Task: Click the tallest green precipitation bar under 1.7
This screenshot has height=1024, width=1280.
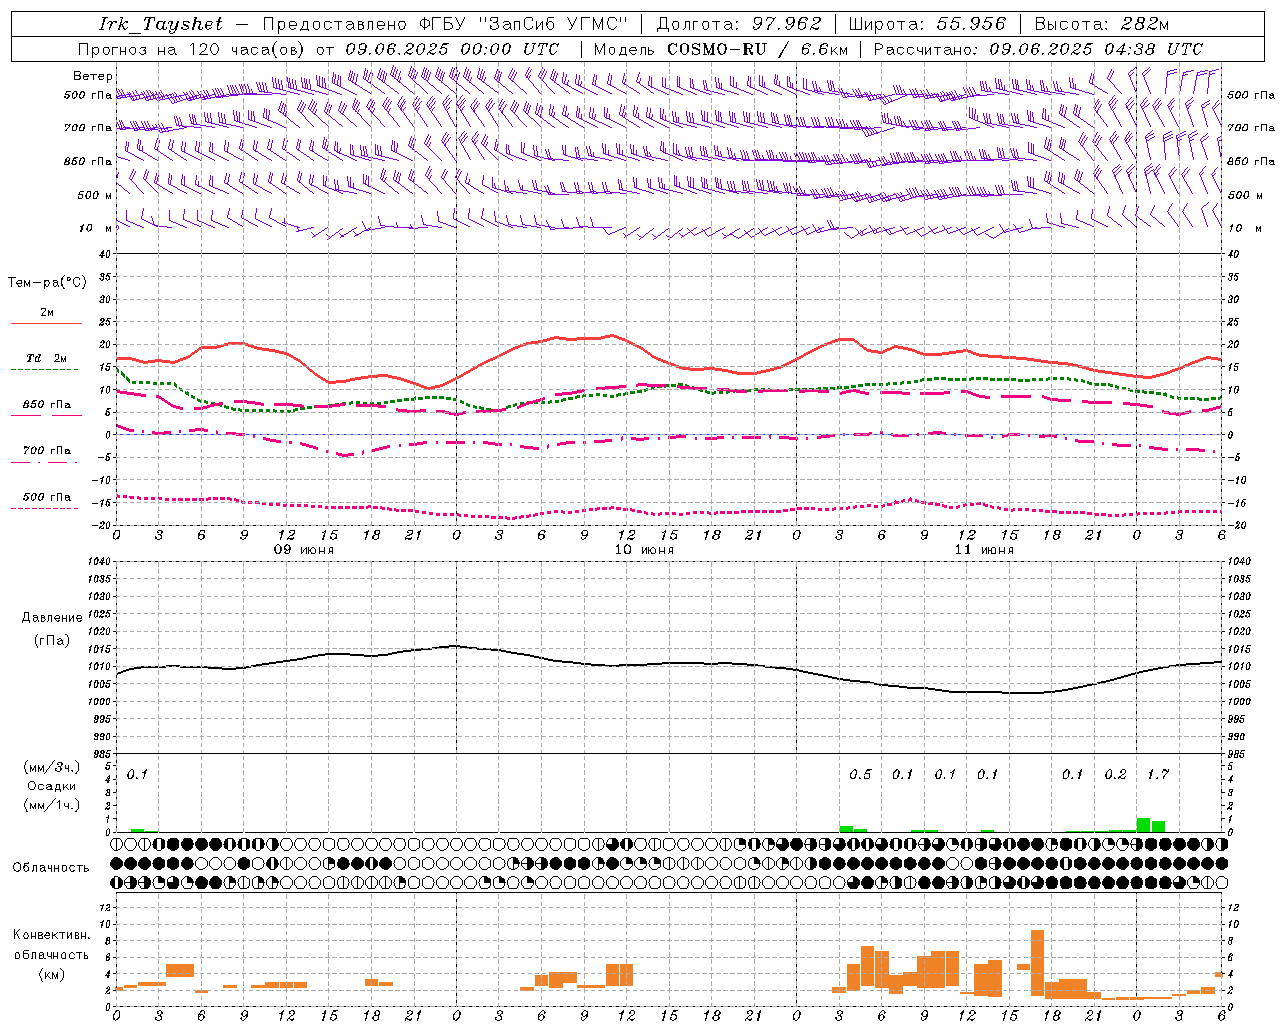Action: click(1144, 825)
